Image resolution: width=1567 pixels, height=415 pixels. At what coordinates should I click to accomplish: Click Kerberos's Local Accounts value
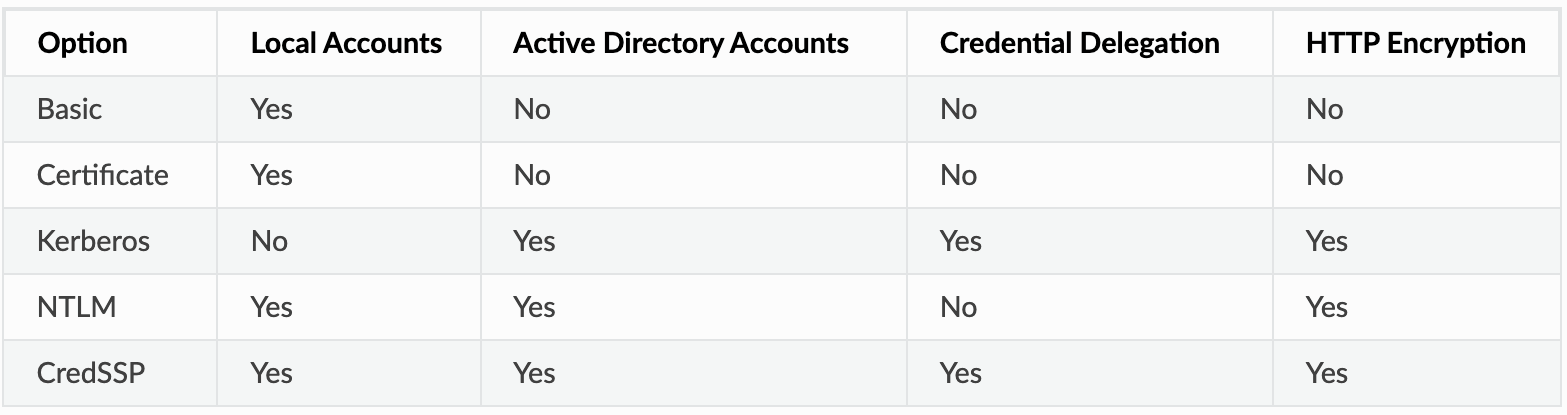pyautogui.click(x=269, y=241)
